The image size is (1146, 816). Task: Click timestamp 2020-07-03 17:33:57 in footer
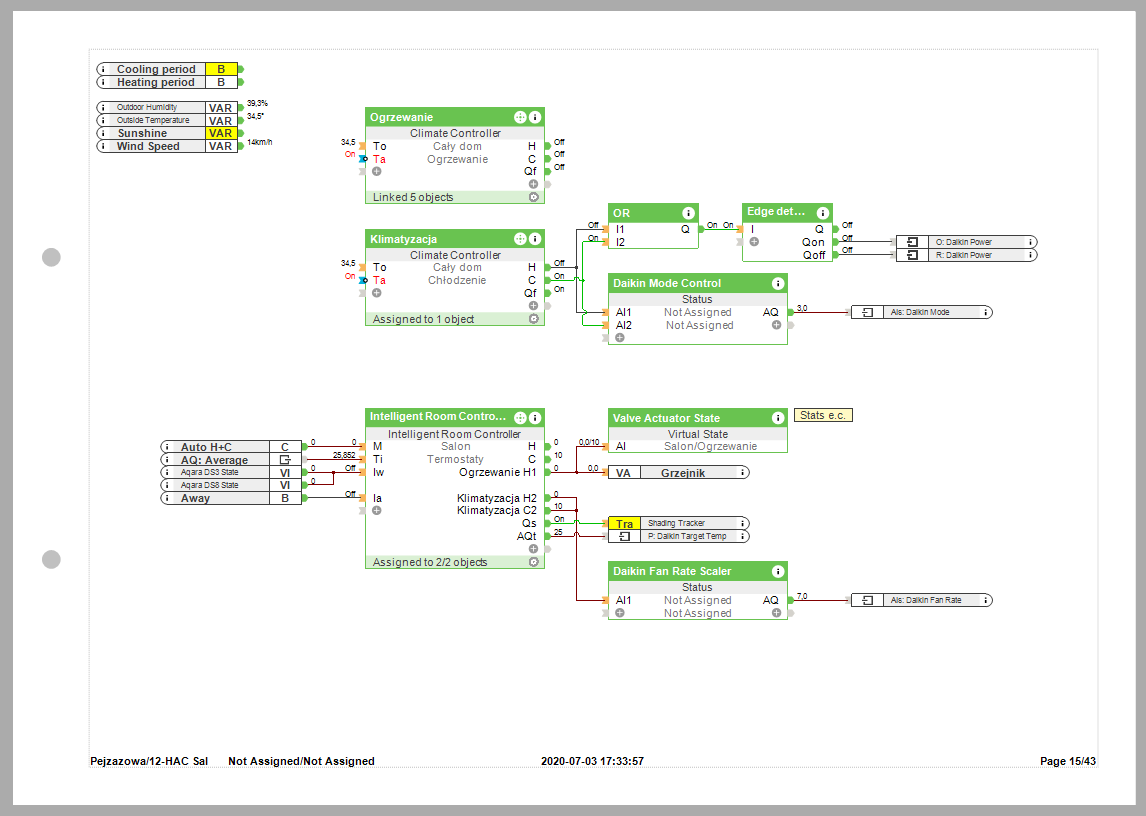pyautogui.click(x=592, y=761)
